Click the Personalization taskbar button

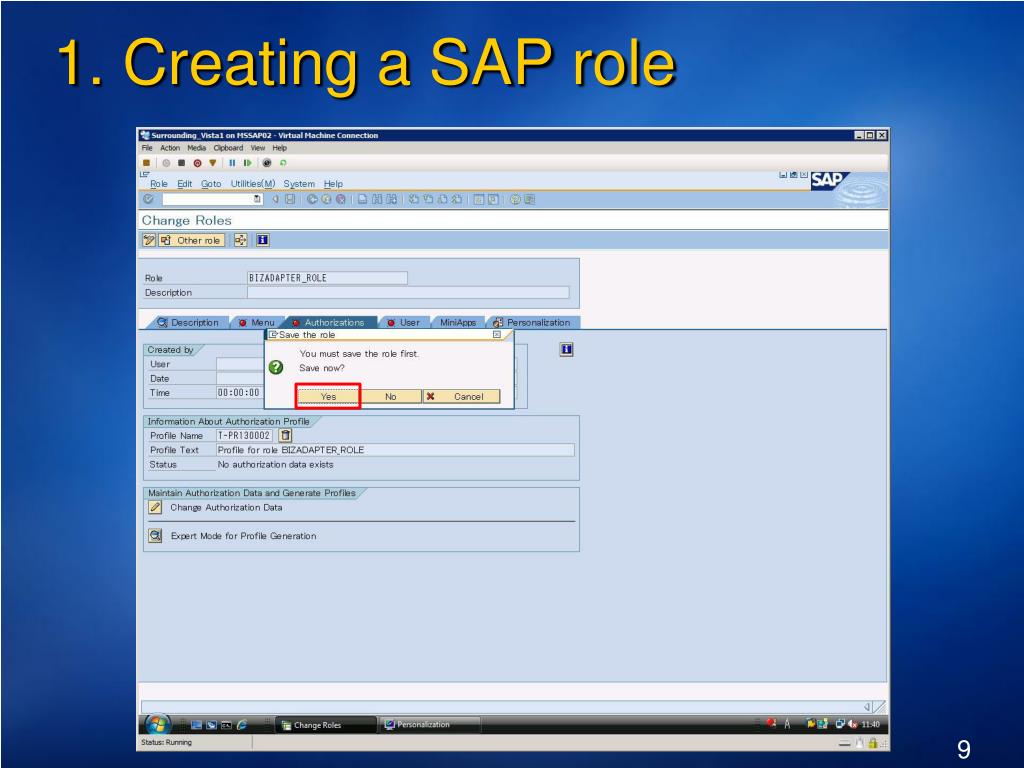coord(430,725)
